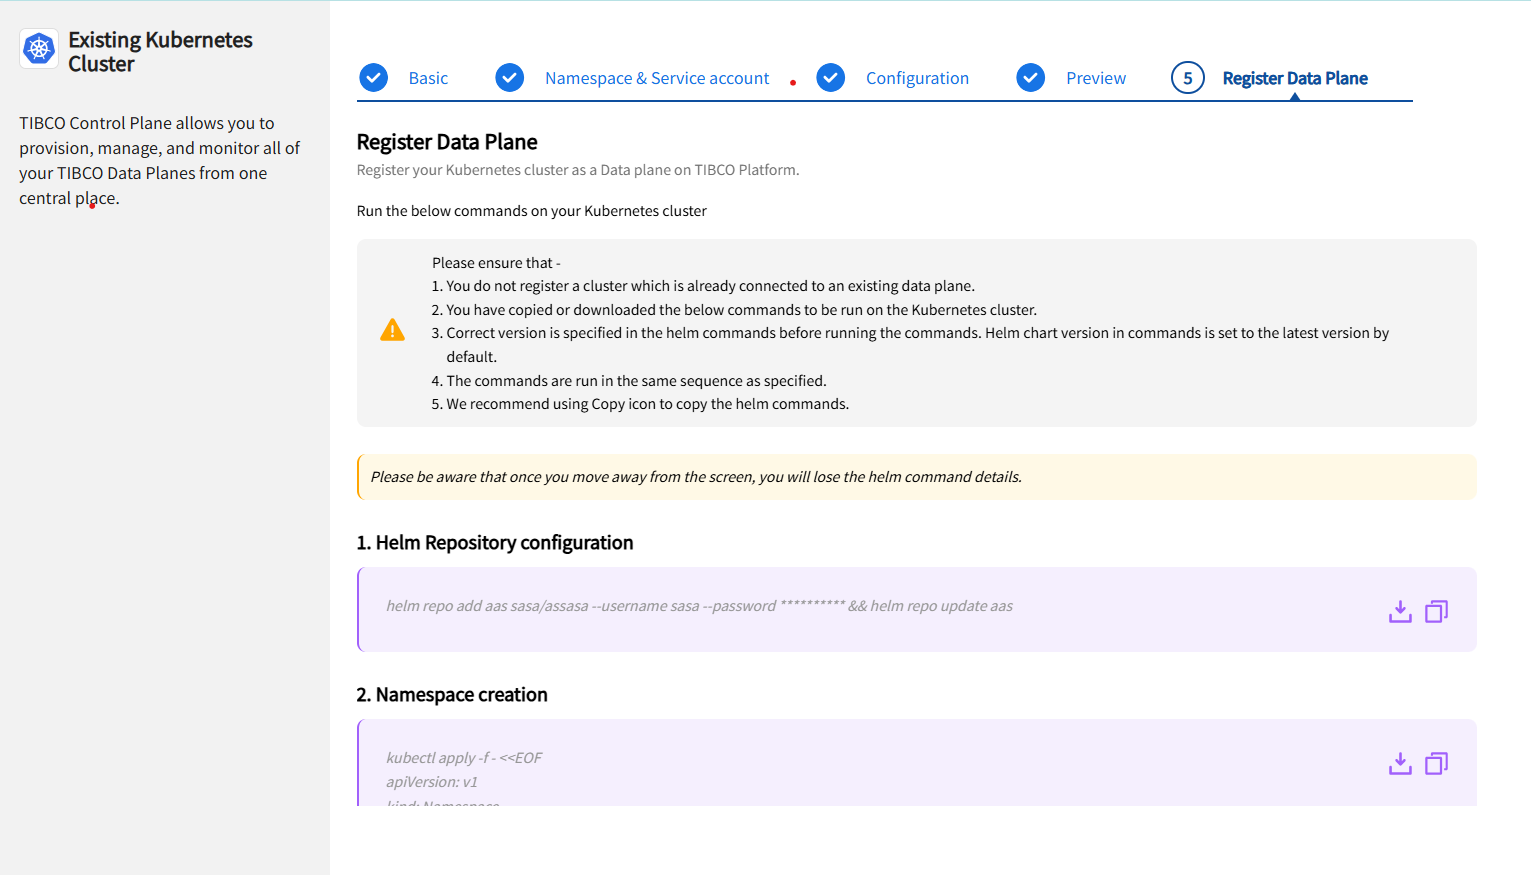Click the helm repo add command text
This screenshot has height=875, width=1531.
699,606
